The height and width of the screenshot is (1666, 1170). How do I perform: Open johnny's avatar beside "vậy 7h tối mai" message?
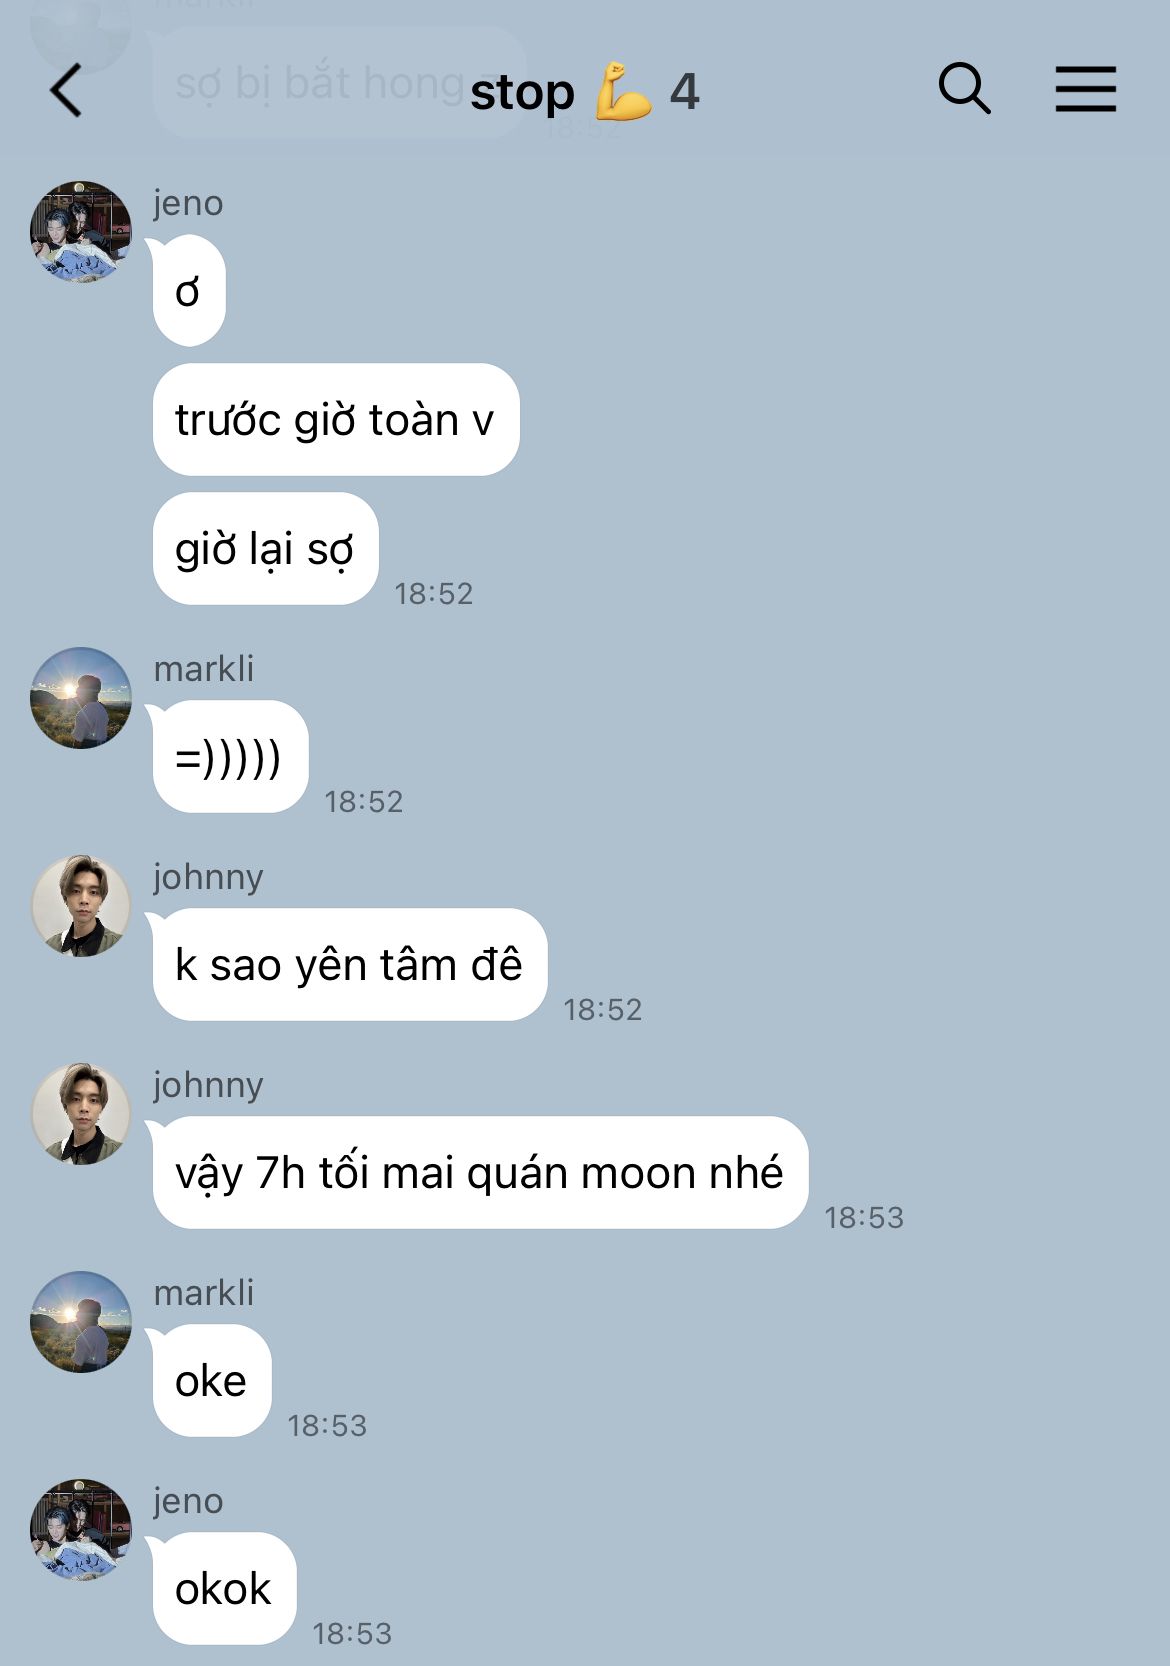click(x=81, y=1113)
